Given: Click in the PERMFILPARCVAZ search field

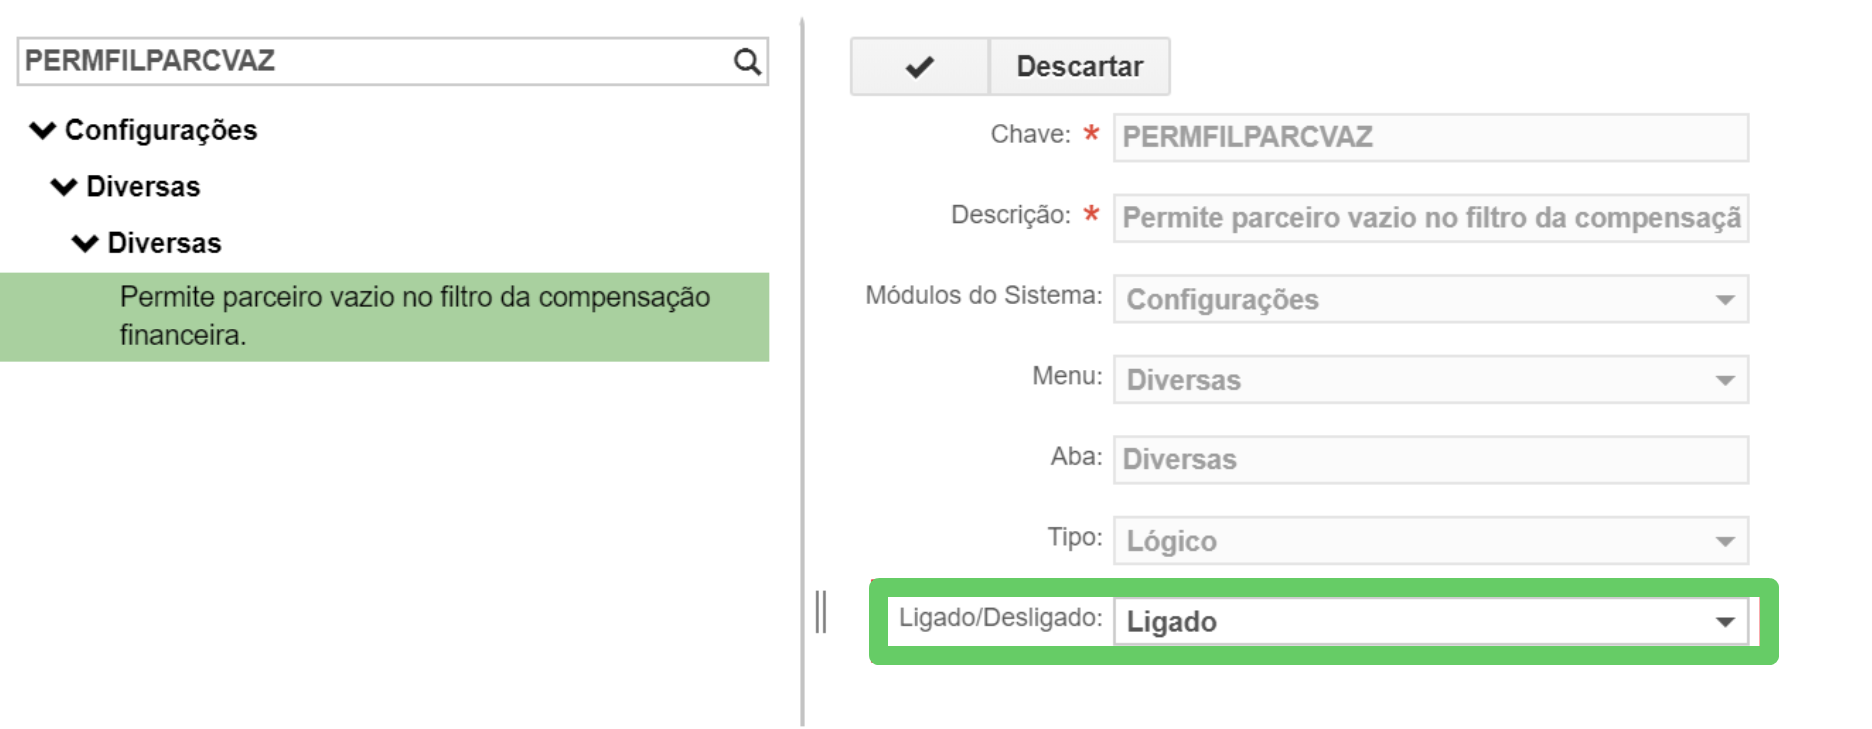Looking at the screenshot, I should click(370, 62).
